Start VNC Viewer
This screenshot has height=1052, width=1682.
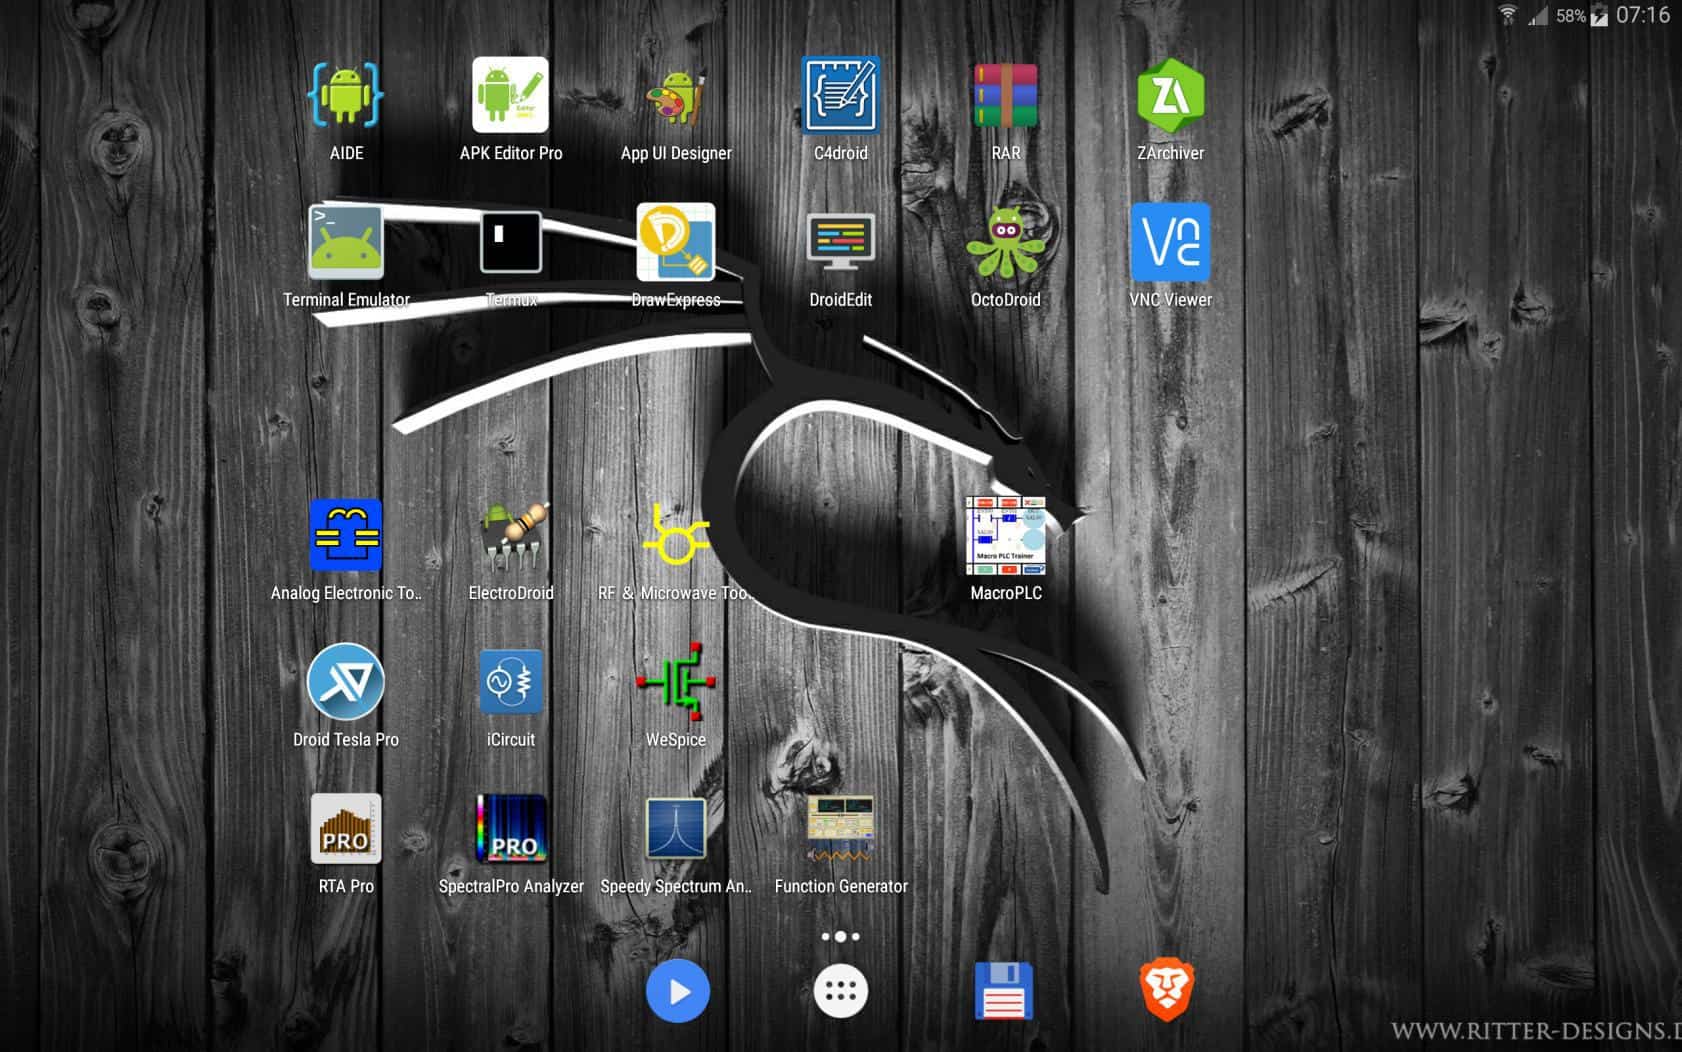(1171, 242)
